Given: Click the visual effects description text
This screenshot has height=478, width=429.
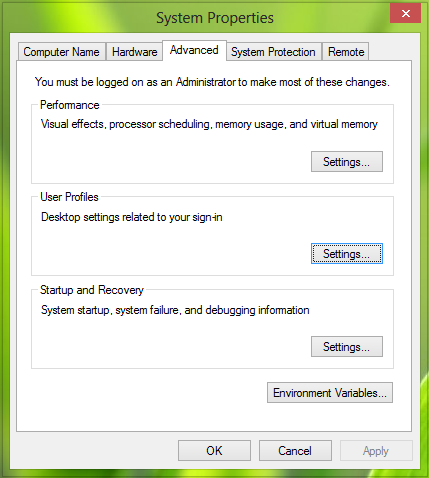Looking at the screenshot, I should 209,124.
